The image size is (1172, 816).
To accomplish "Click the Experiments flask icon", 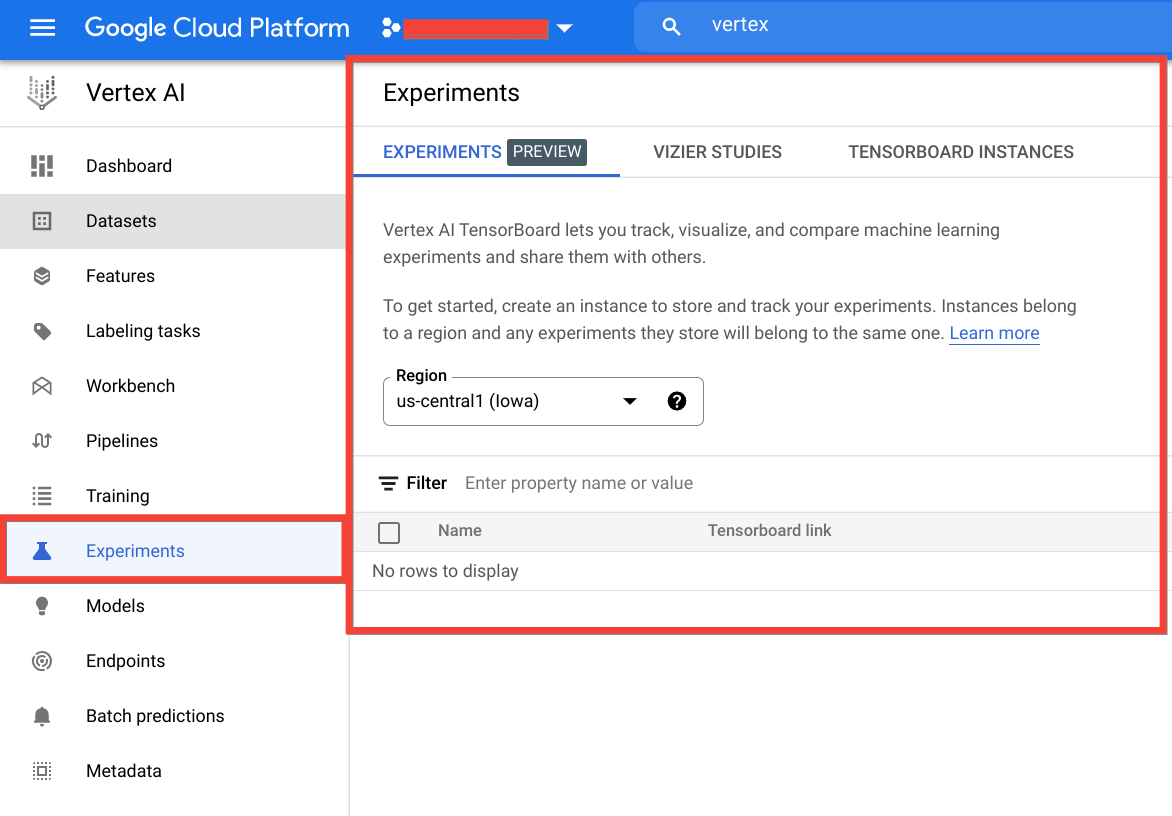I will (42, 551).
